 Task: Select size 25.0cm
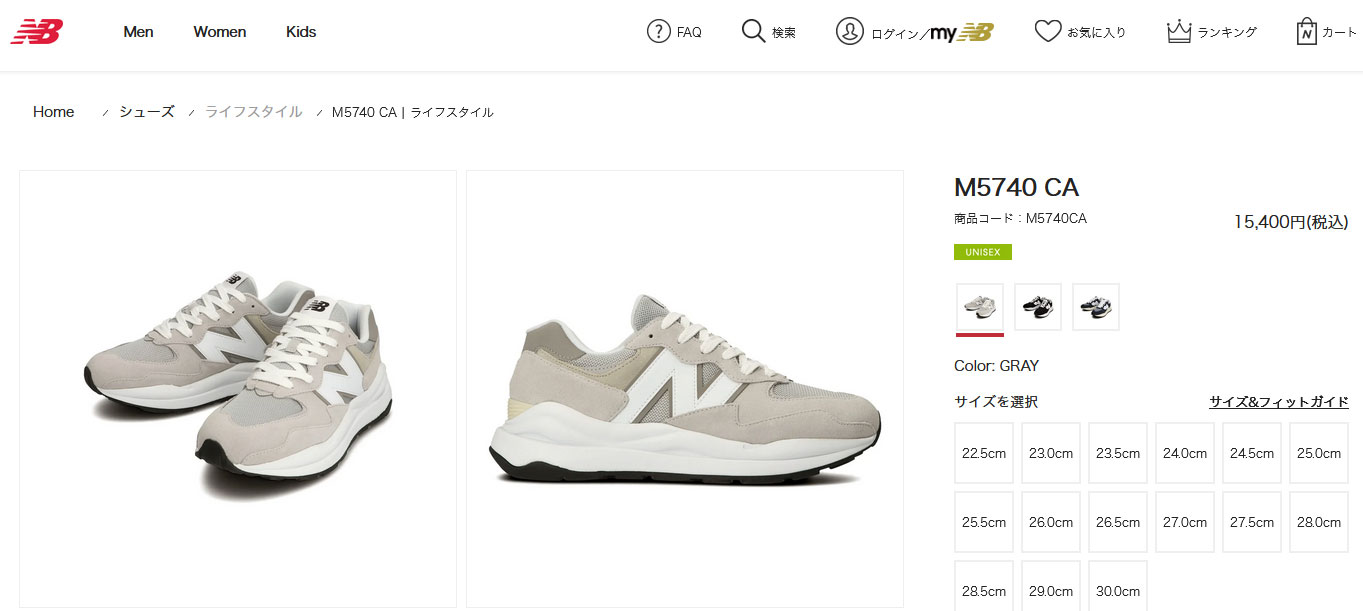[1319, 453]
